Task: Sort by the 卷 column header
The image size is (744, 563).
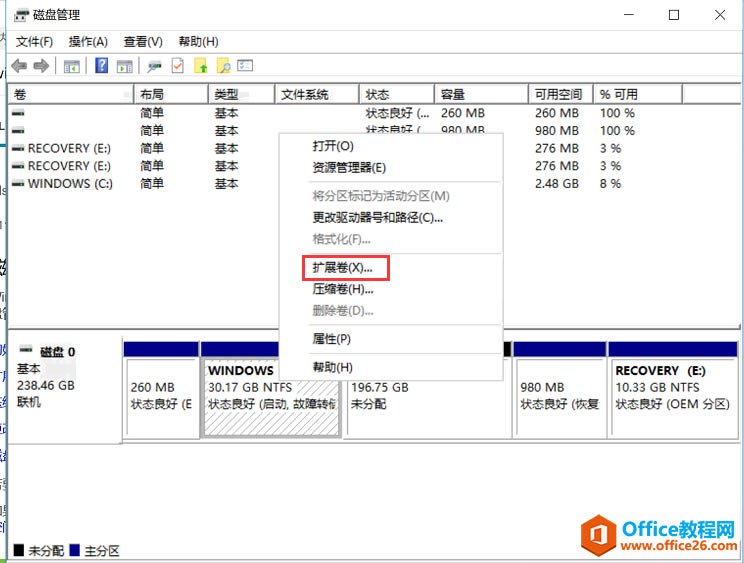Action: 71,94
